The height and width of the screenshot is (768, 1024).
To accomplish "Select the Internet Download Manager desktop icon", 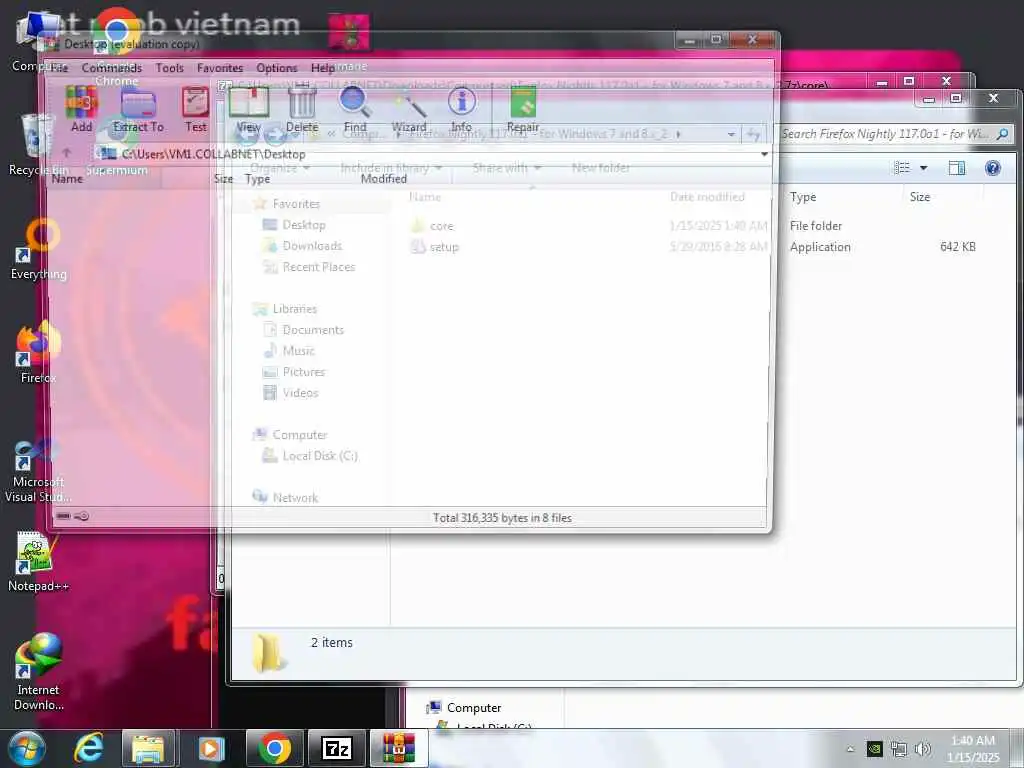I will (x=38, y=673).
